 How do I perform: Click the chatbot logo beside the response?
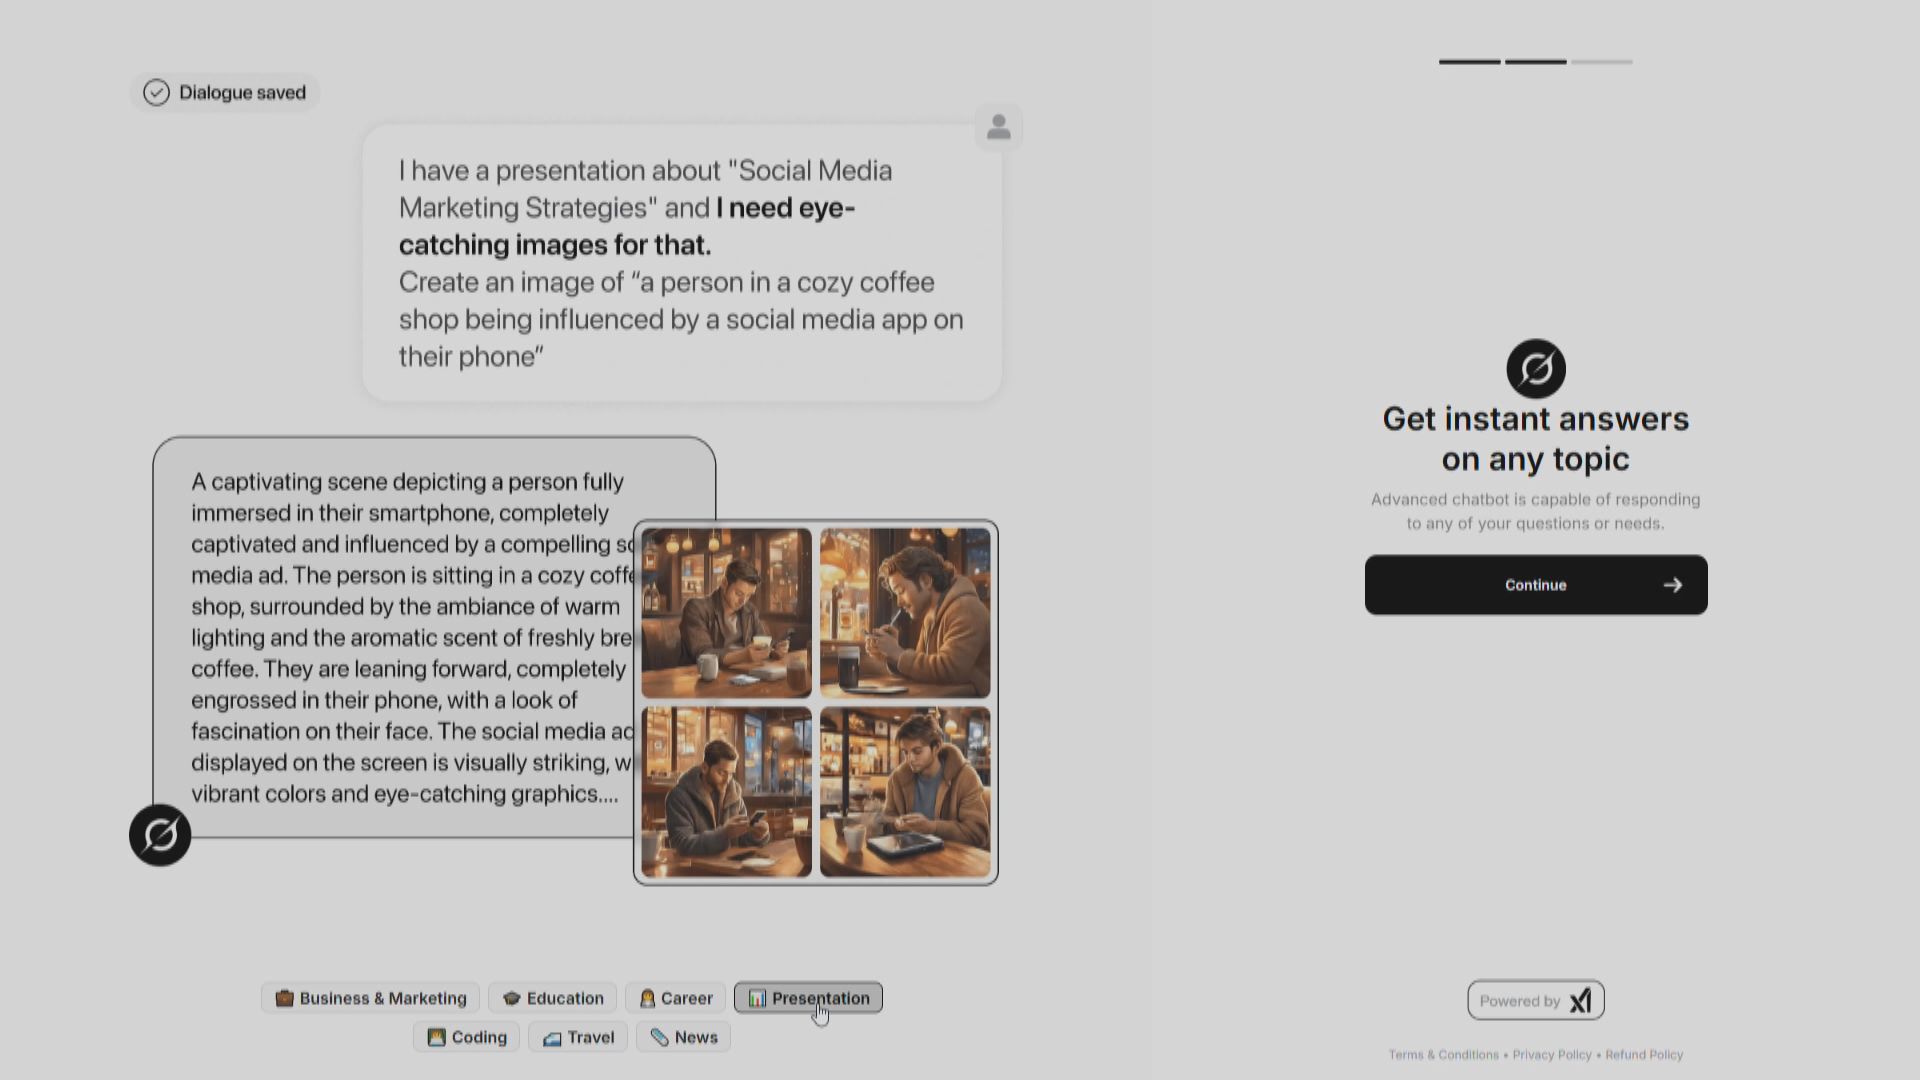(160, 835)
